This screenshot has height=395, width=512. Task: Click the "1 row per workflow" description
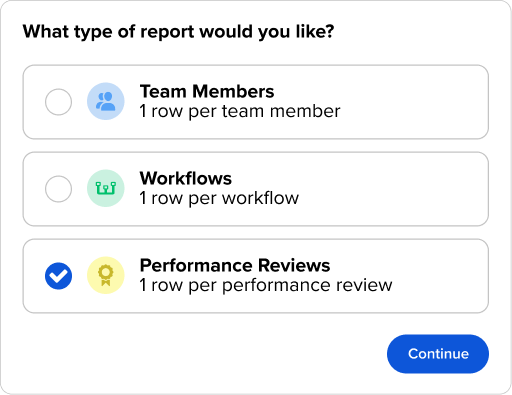(x=219, y=198)
